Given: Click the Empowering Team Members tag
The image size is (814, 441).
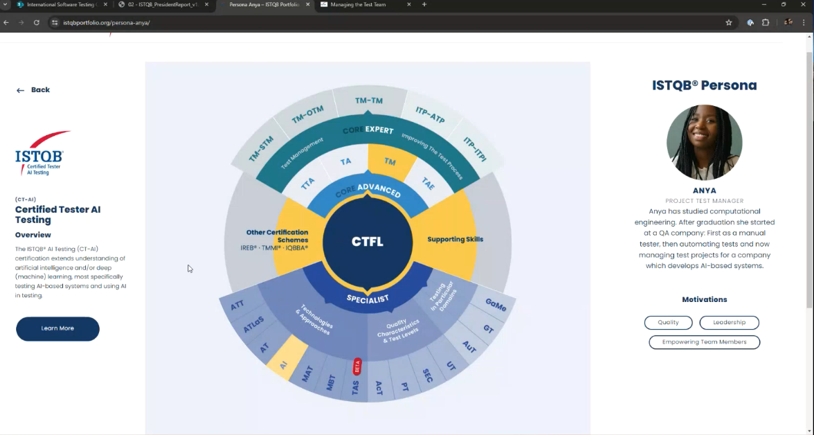Looking at the screenshot, I should tap(704, 342).
